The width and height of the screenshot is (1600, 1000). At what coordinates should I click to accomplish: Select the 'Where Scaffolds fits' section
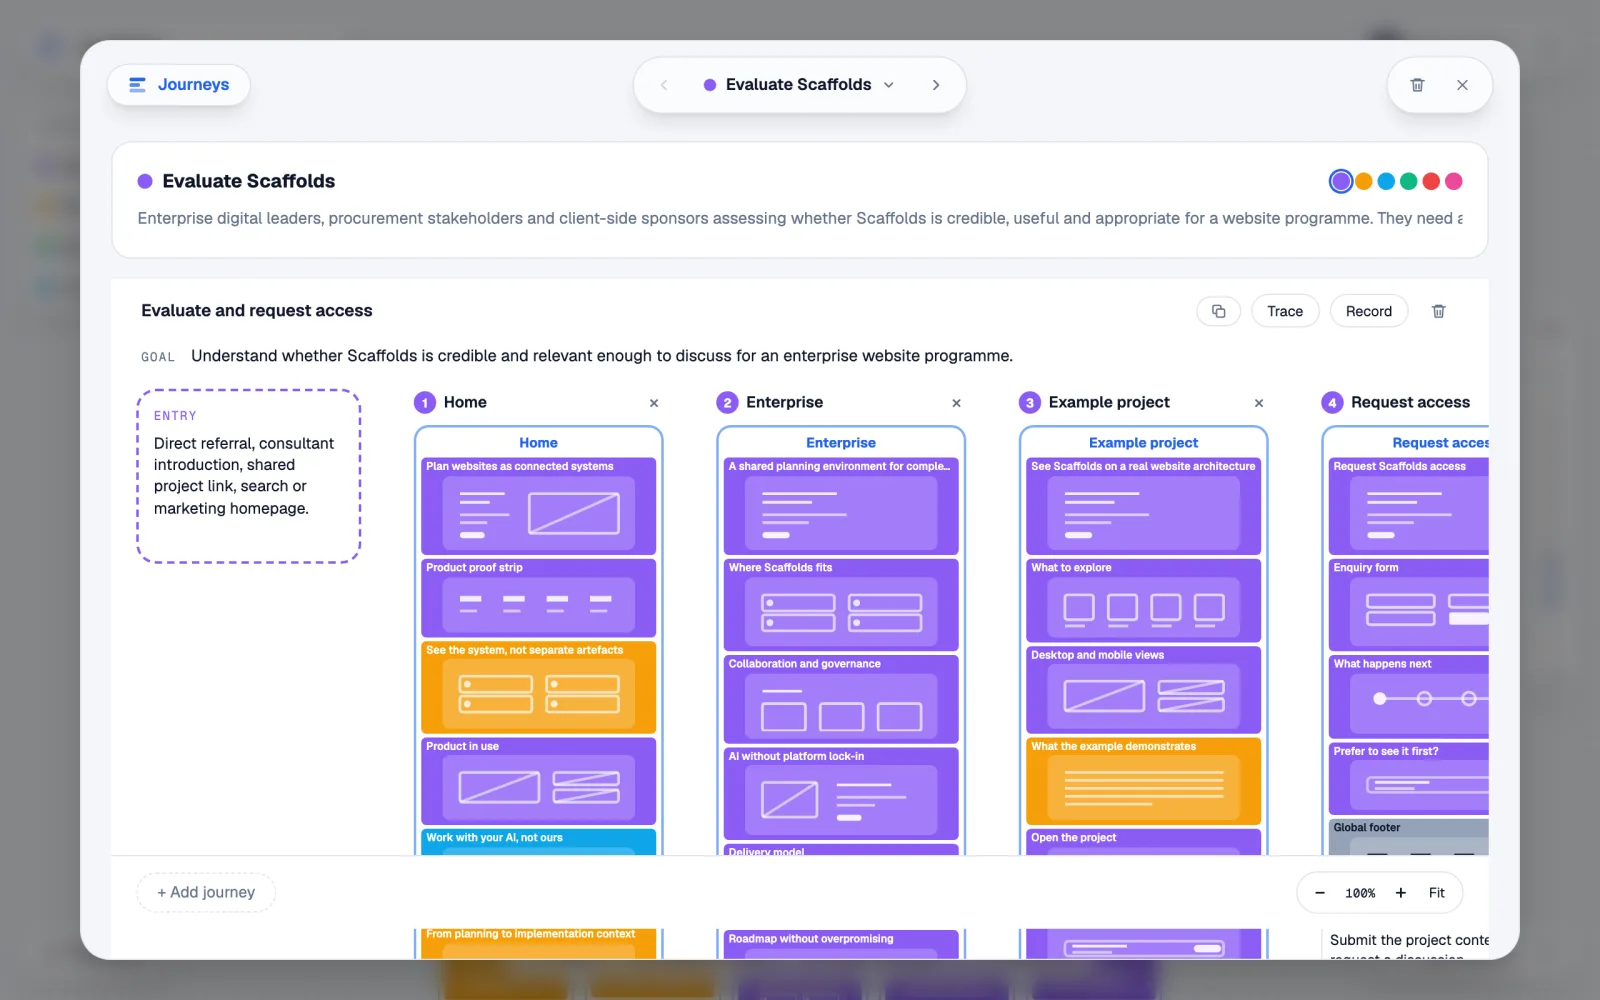841,605
